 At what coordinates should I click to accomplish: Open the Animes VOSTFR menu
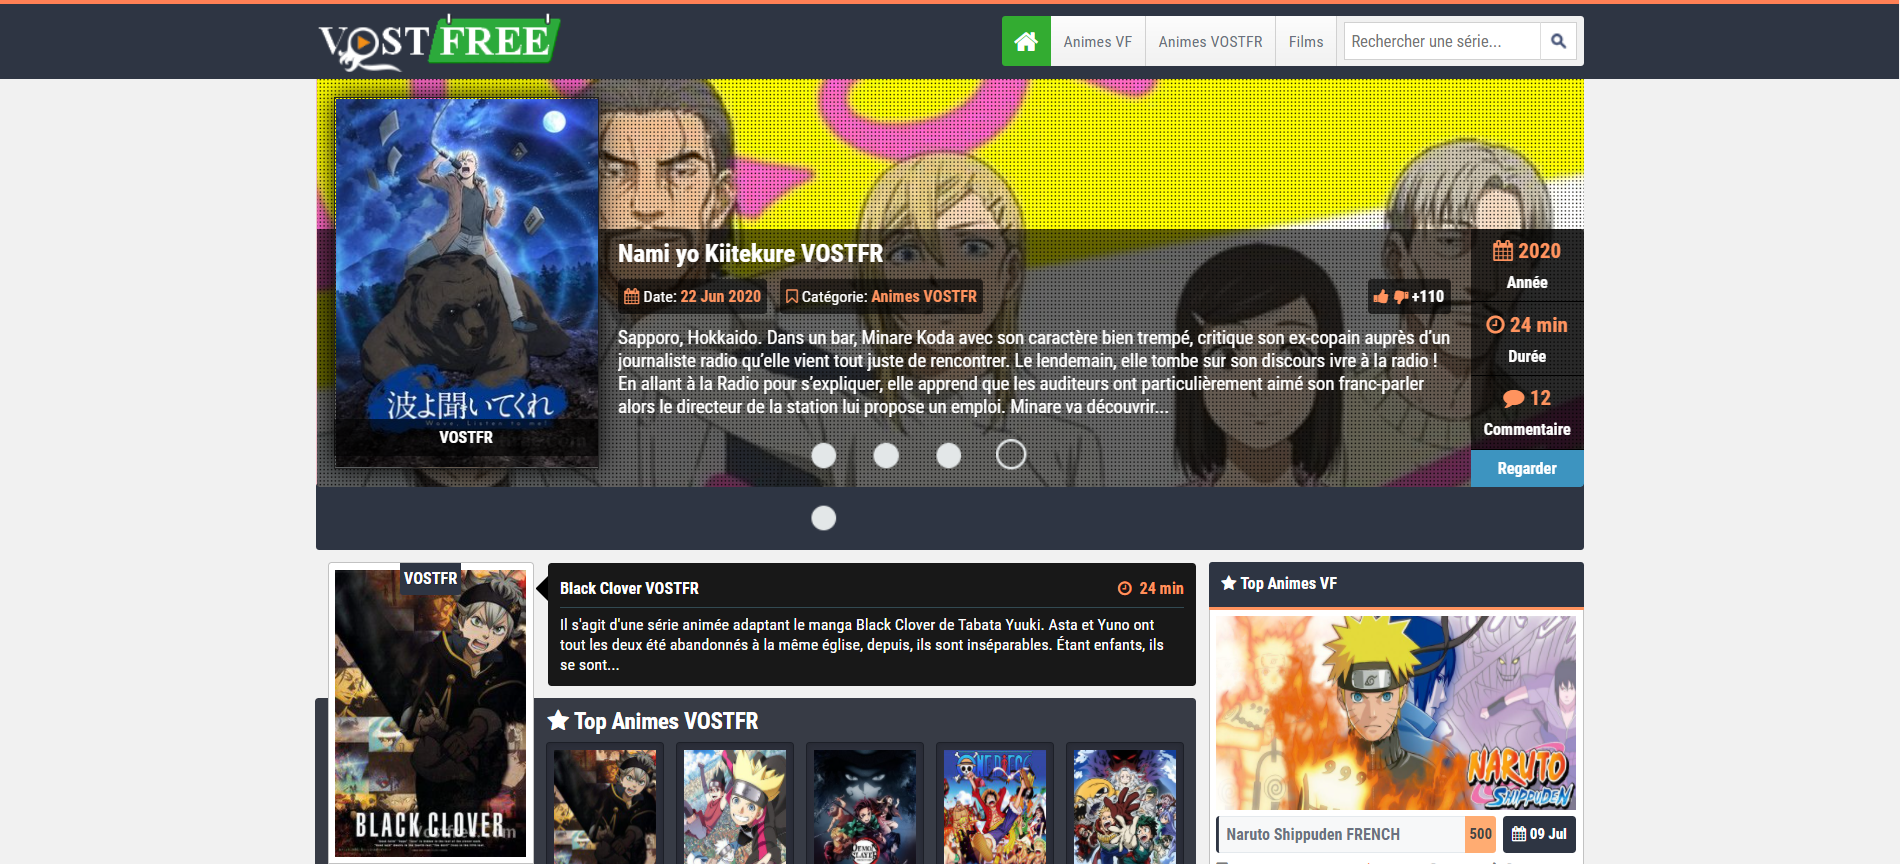[1210, 41]
